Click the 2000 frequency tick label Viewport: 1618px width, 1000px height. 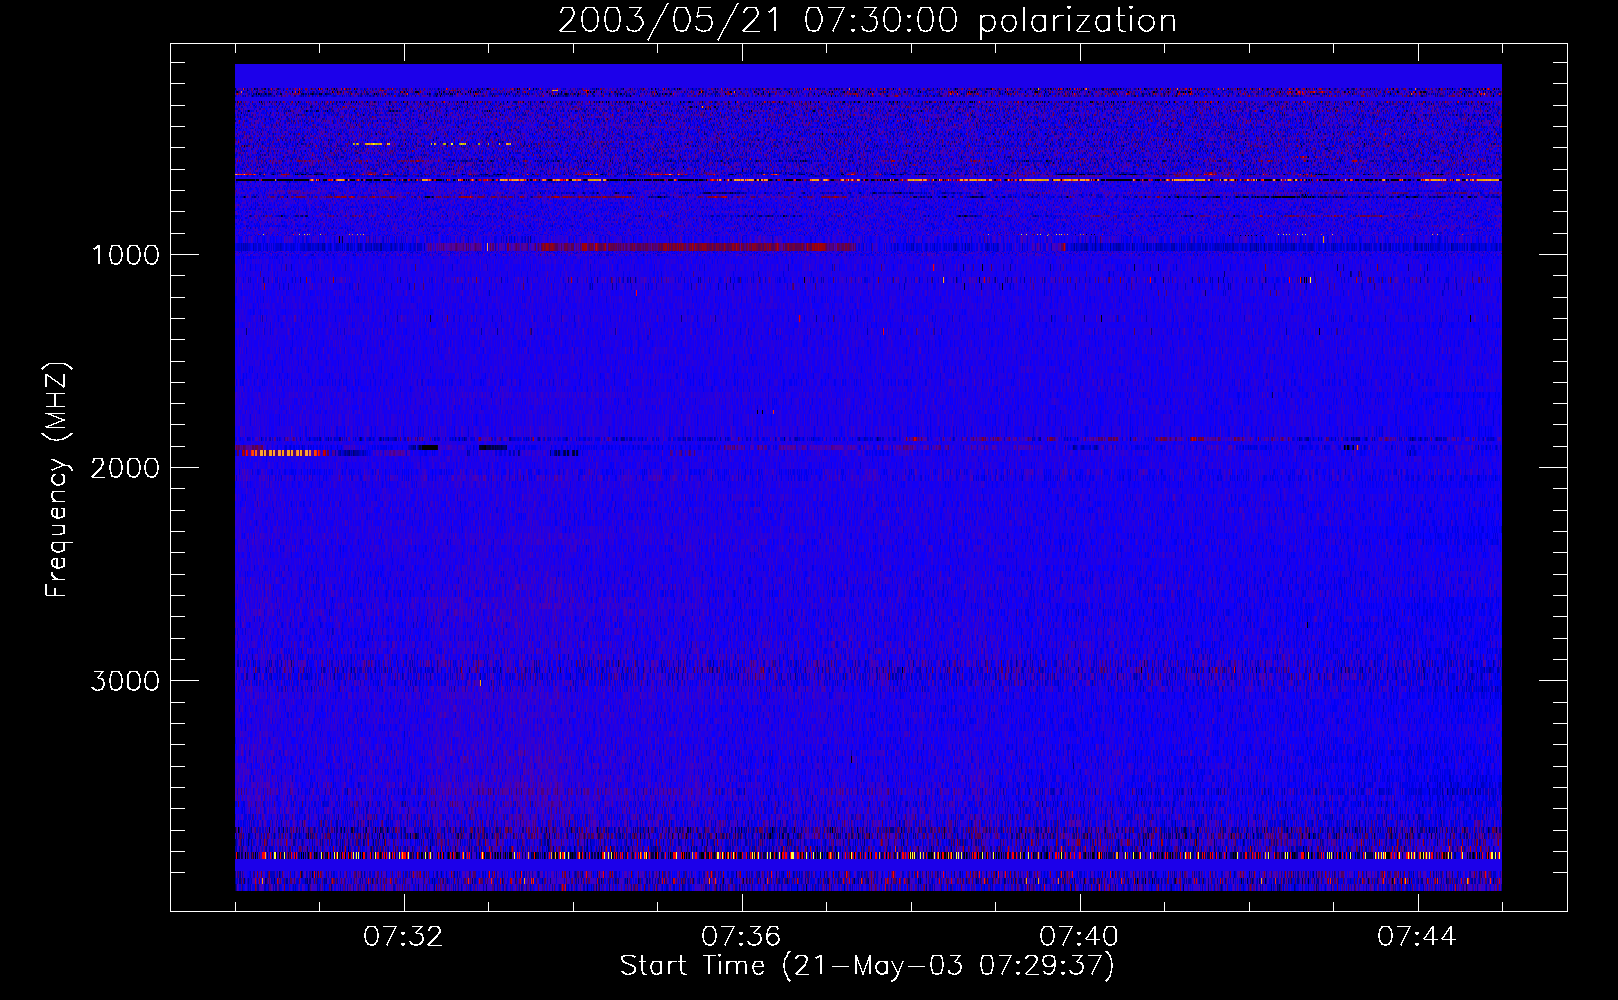click(125, 468)
